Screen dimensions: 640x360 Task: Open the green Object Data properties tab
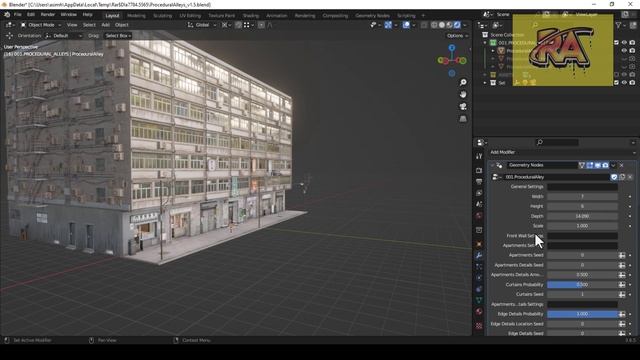point(479,300)
